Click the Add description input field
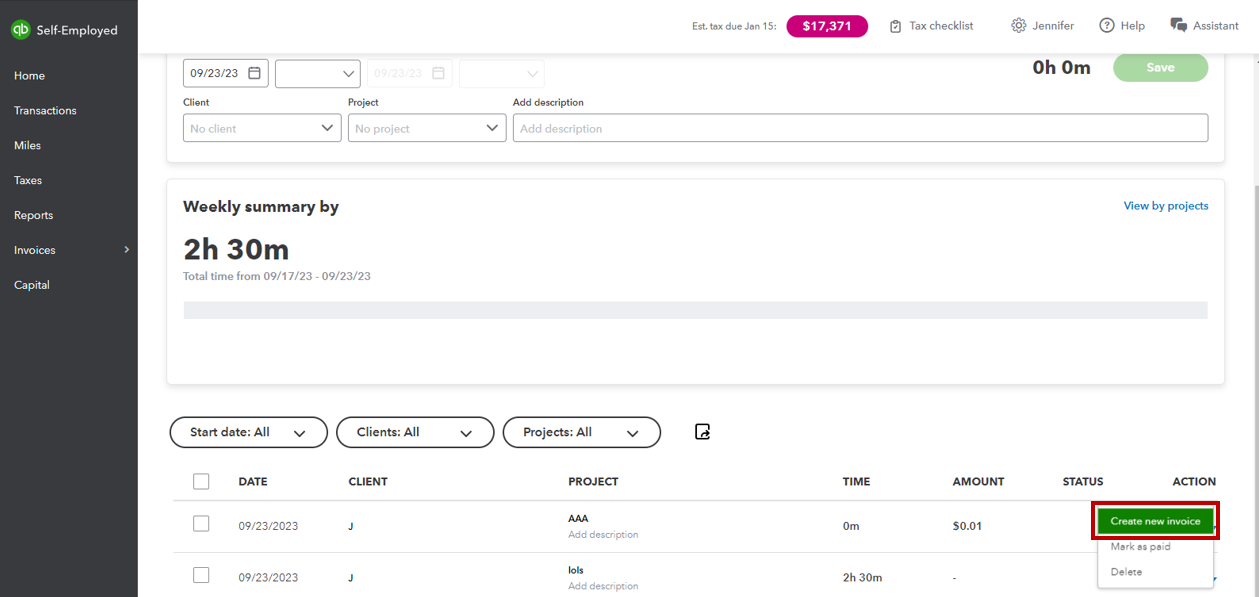This screenshot has width=1259, height=597. (860, 128)
